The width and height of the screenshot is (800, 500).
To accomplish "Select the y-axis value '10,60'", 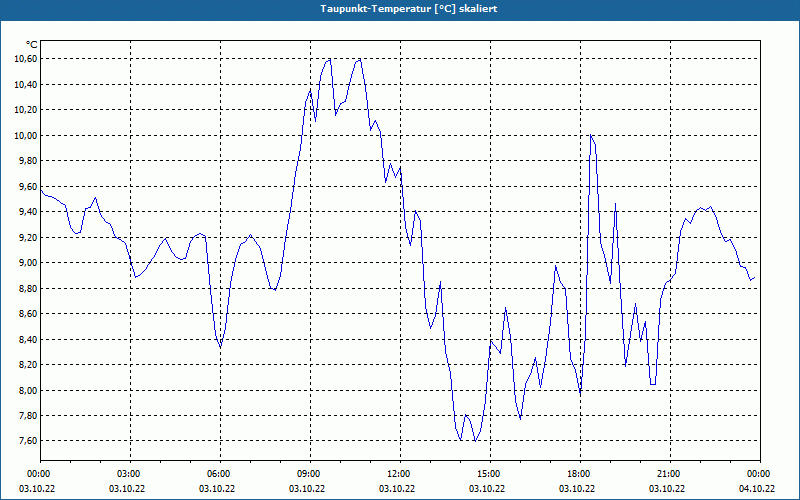I will tap(26, 59).
